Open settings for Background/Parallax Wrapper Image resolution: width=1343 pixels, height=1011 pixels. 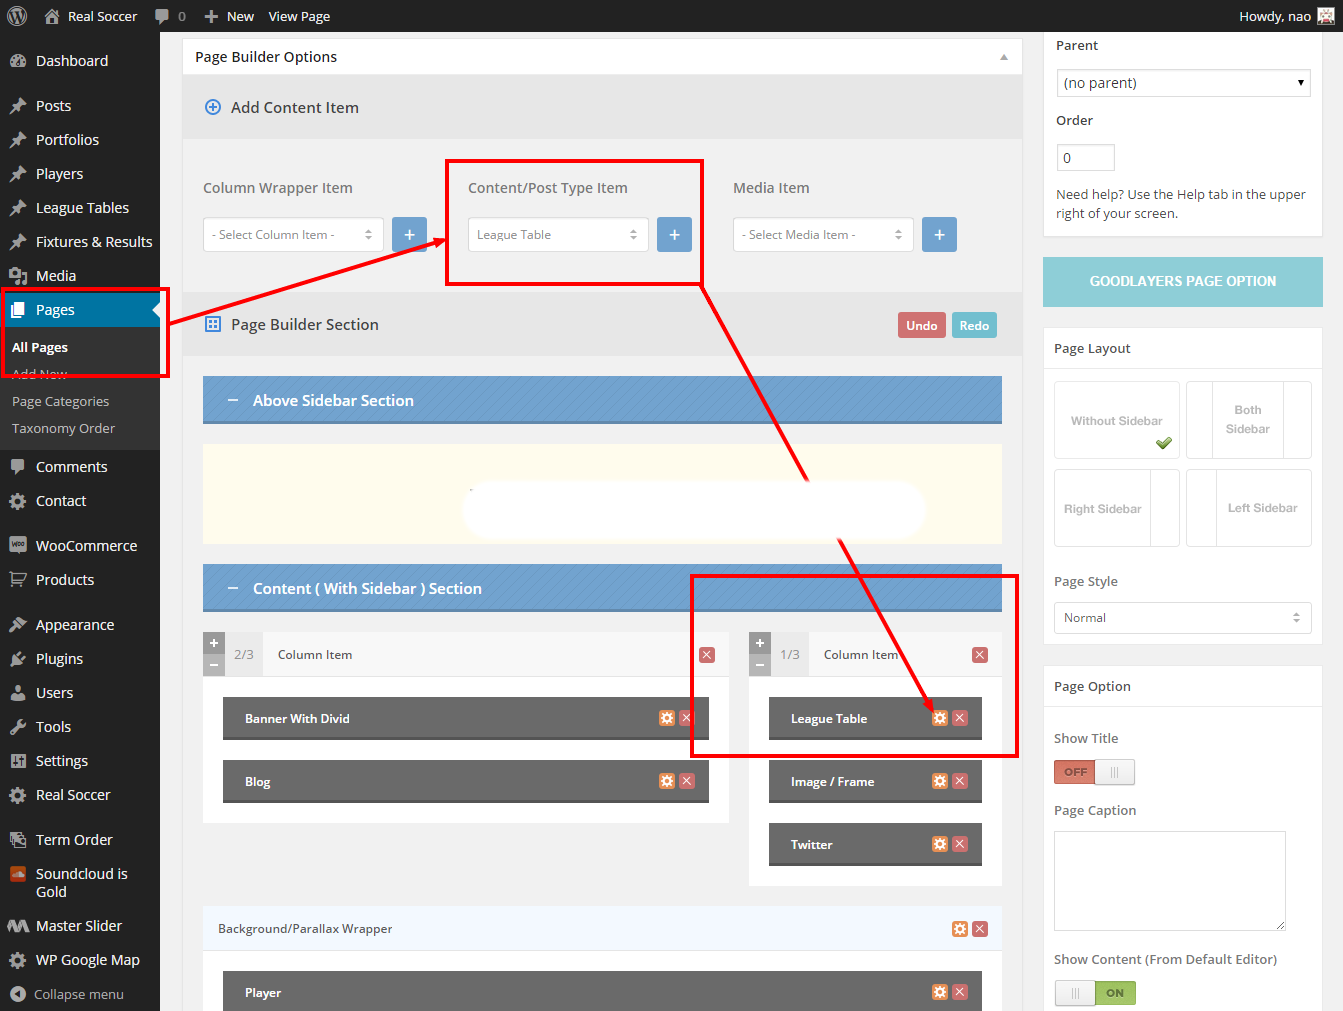(960, 929)
